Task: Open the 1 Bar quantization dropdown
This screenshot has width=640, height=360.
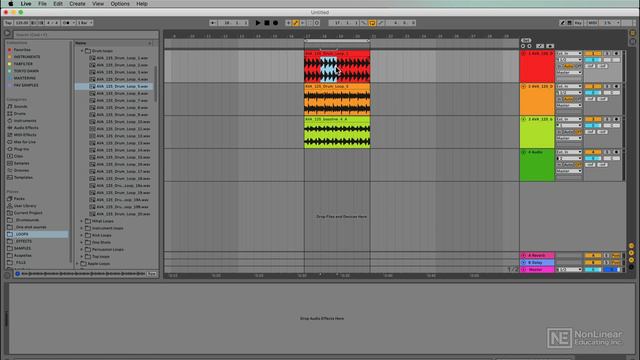Action: pos(85,23)
